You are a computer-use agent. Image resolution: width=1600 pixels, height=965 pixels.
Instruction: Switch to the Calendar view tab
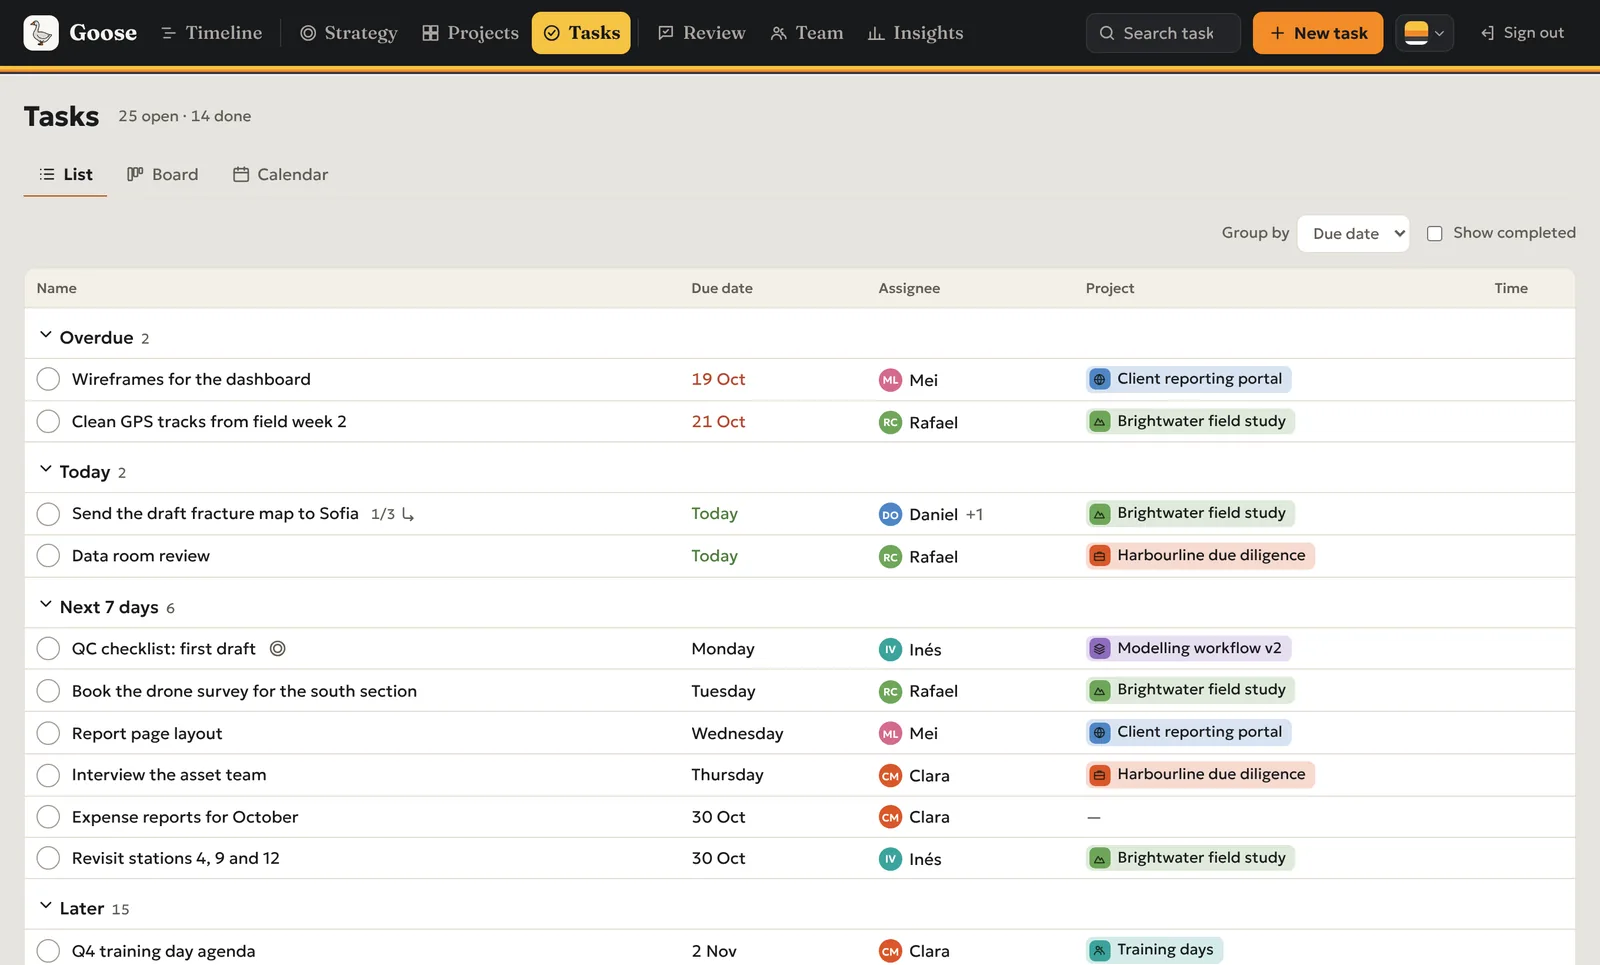[x=280, y=174]
